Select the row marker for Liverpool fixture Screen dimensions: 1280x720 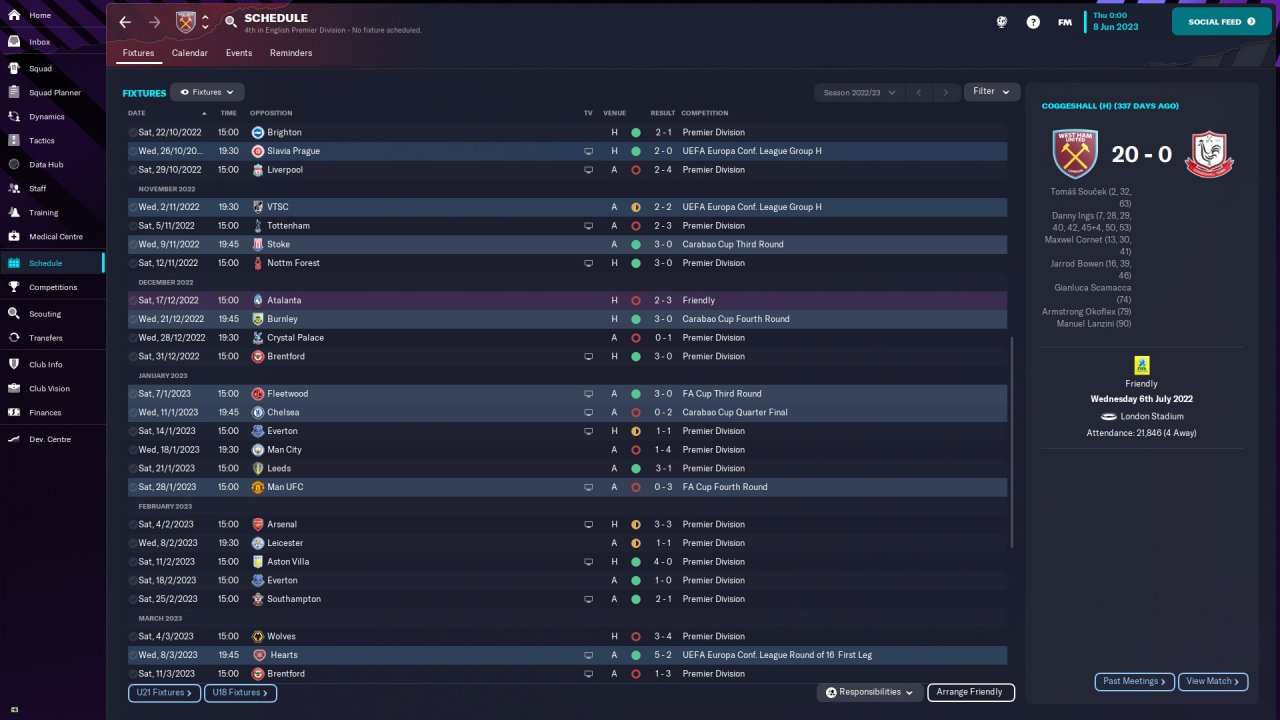(133, 170)
